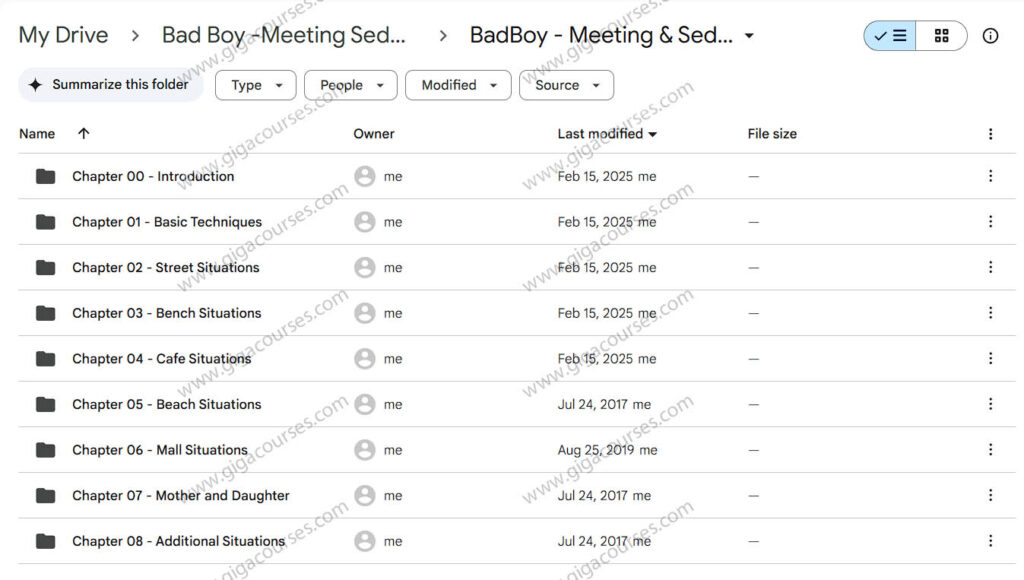Open the Modified filter dropdown
Image resolution: width=1024 pixels, height=580 pixels.
[458, 85]
